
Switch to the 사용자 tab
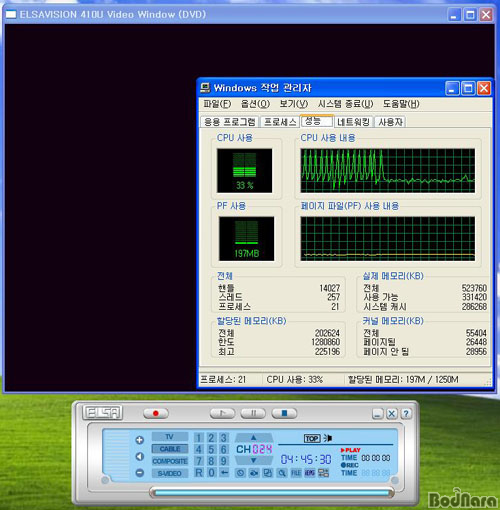pos(390,122)
